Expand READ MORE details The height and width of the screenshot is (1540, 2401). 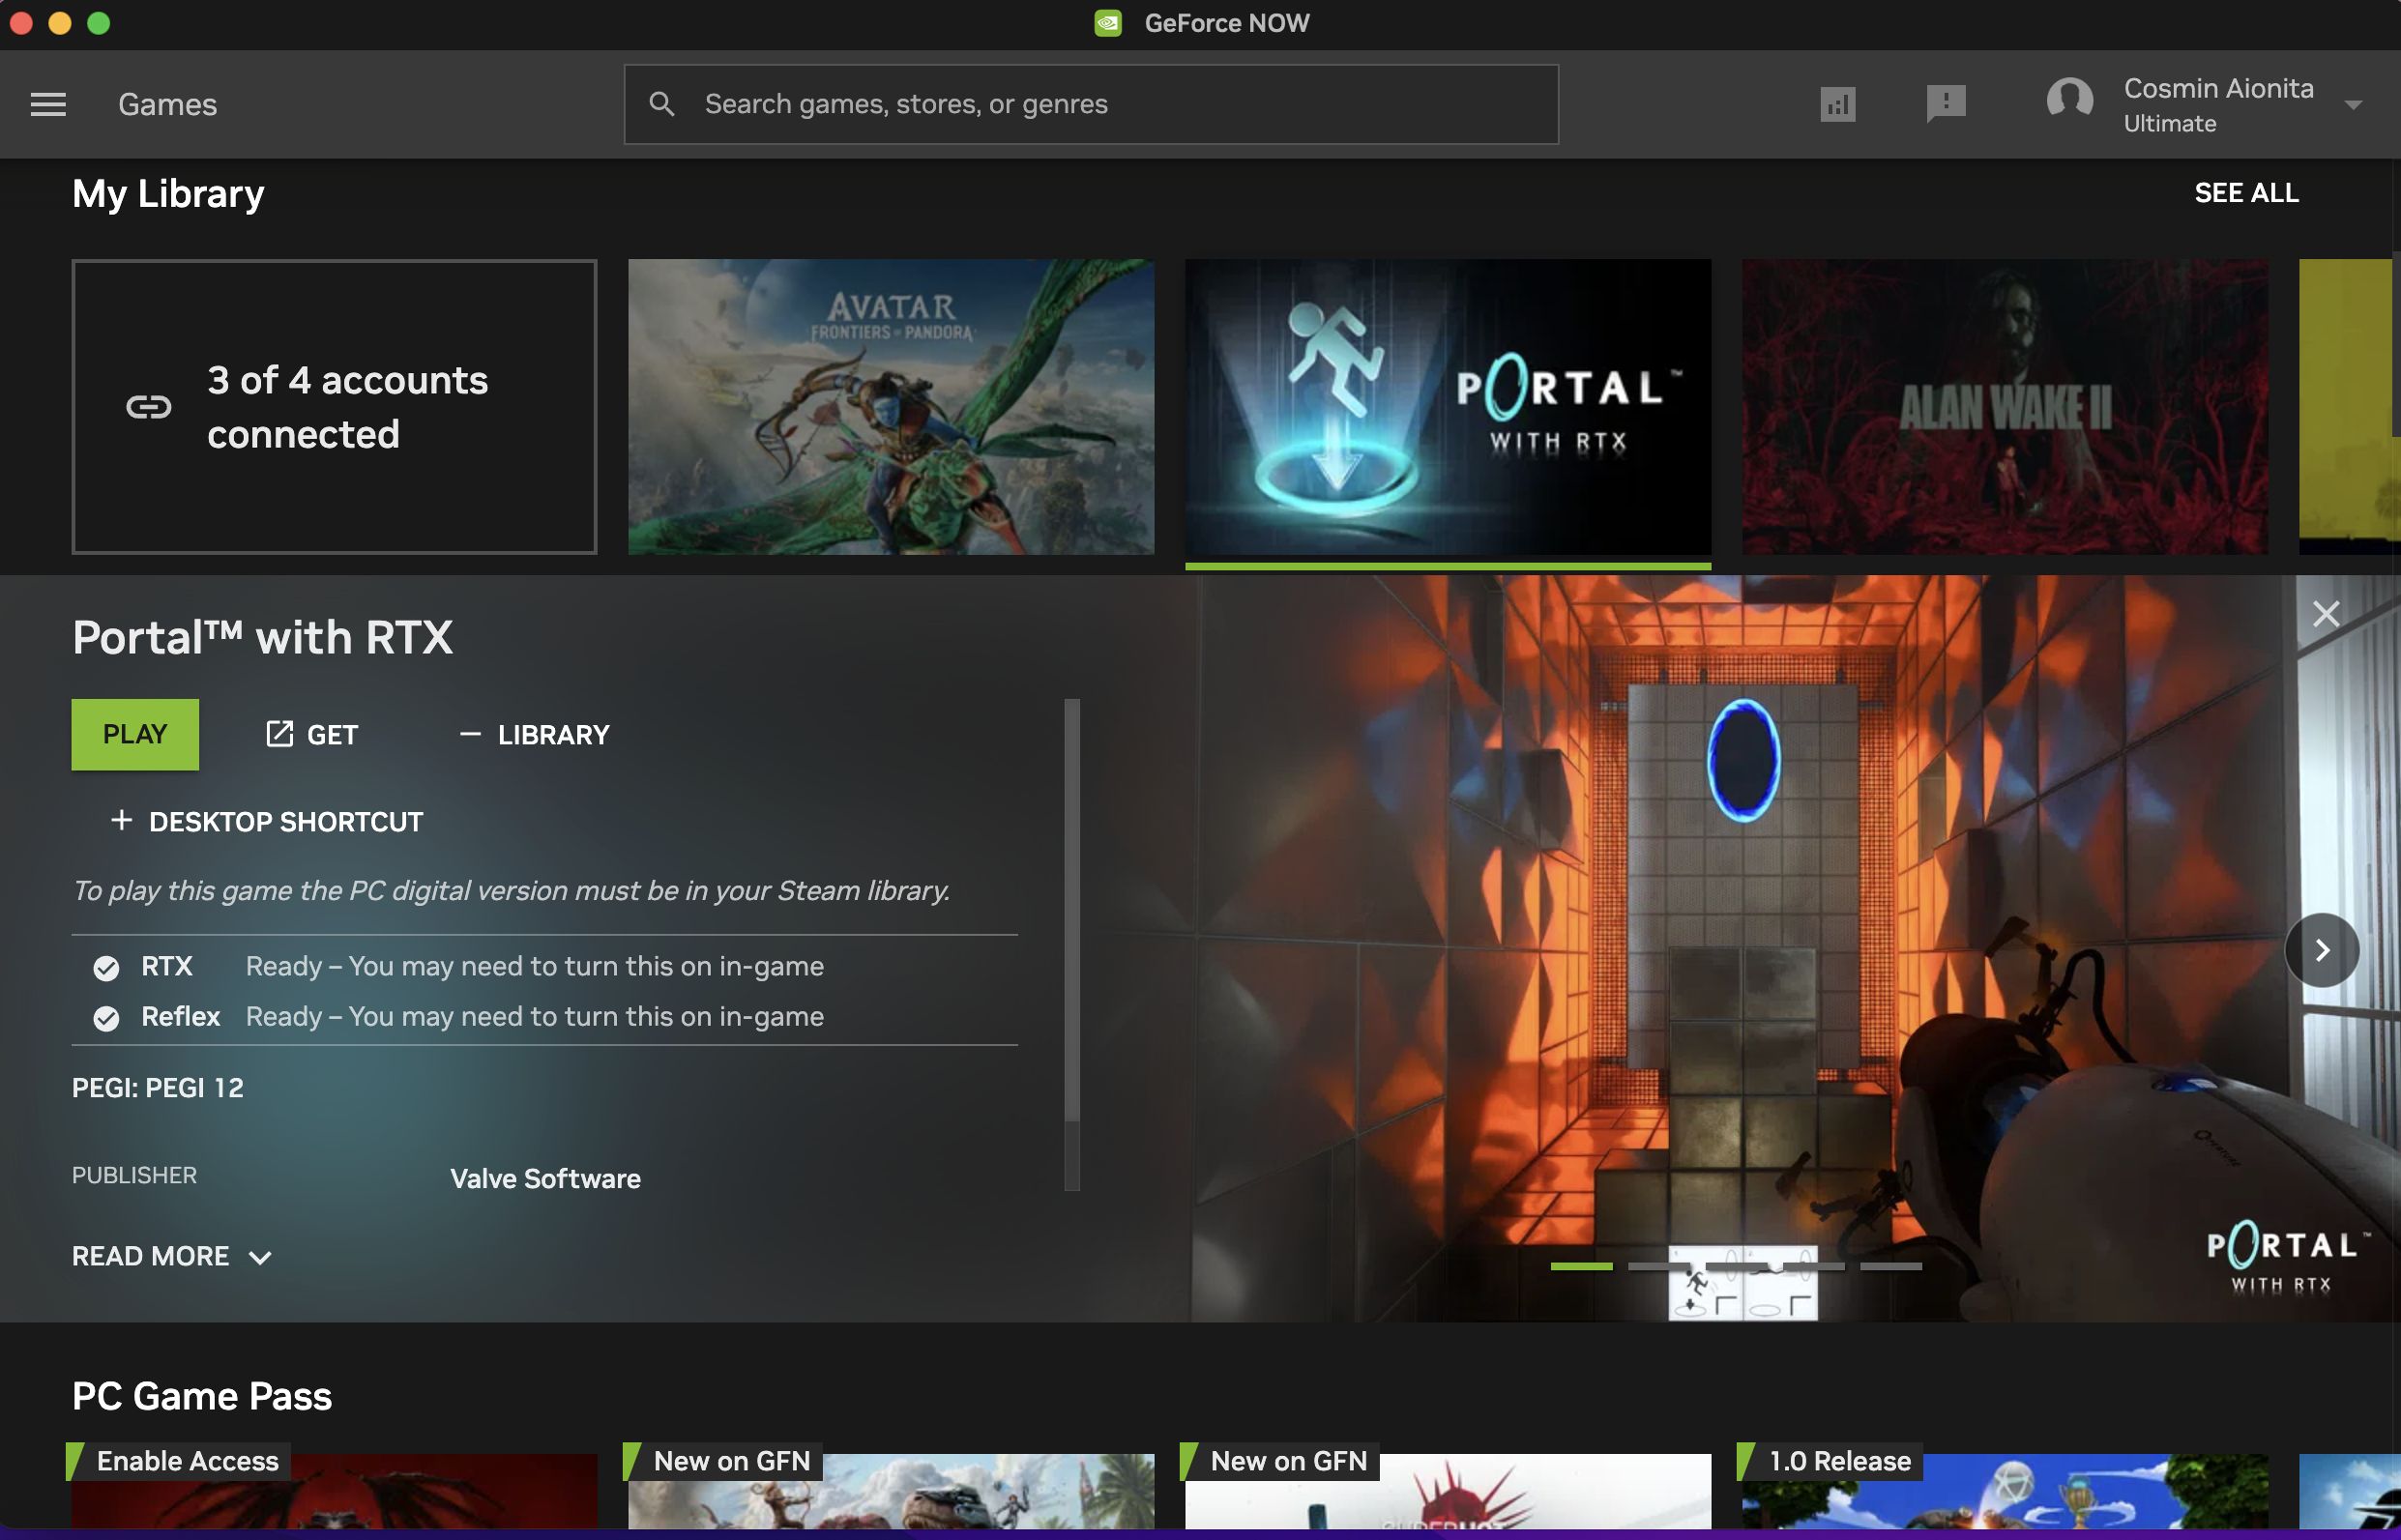pos(171,1257)
